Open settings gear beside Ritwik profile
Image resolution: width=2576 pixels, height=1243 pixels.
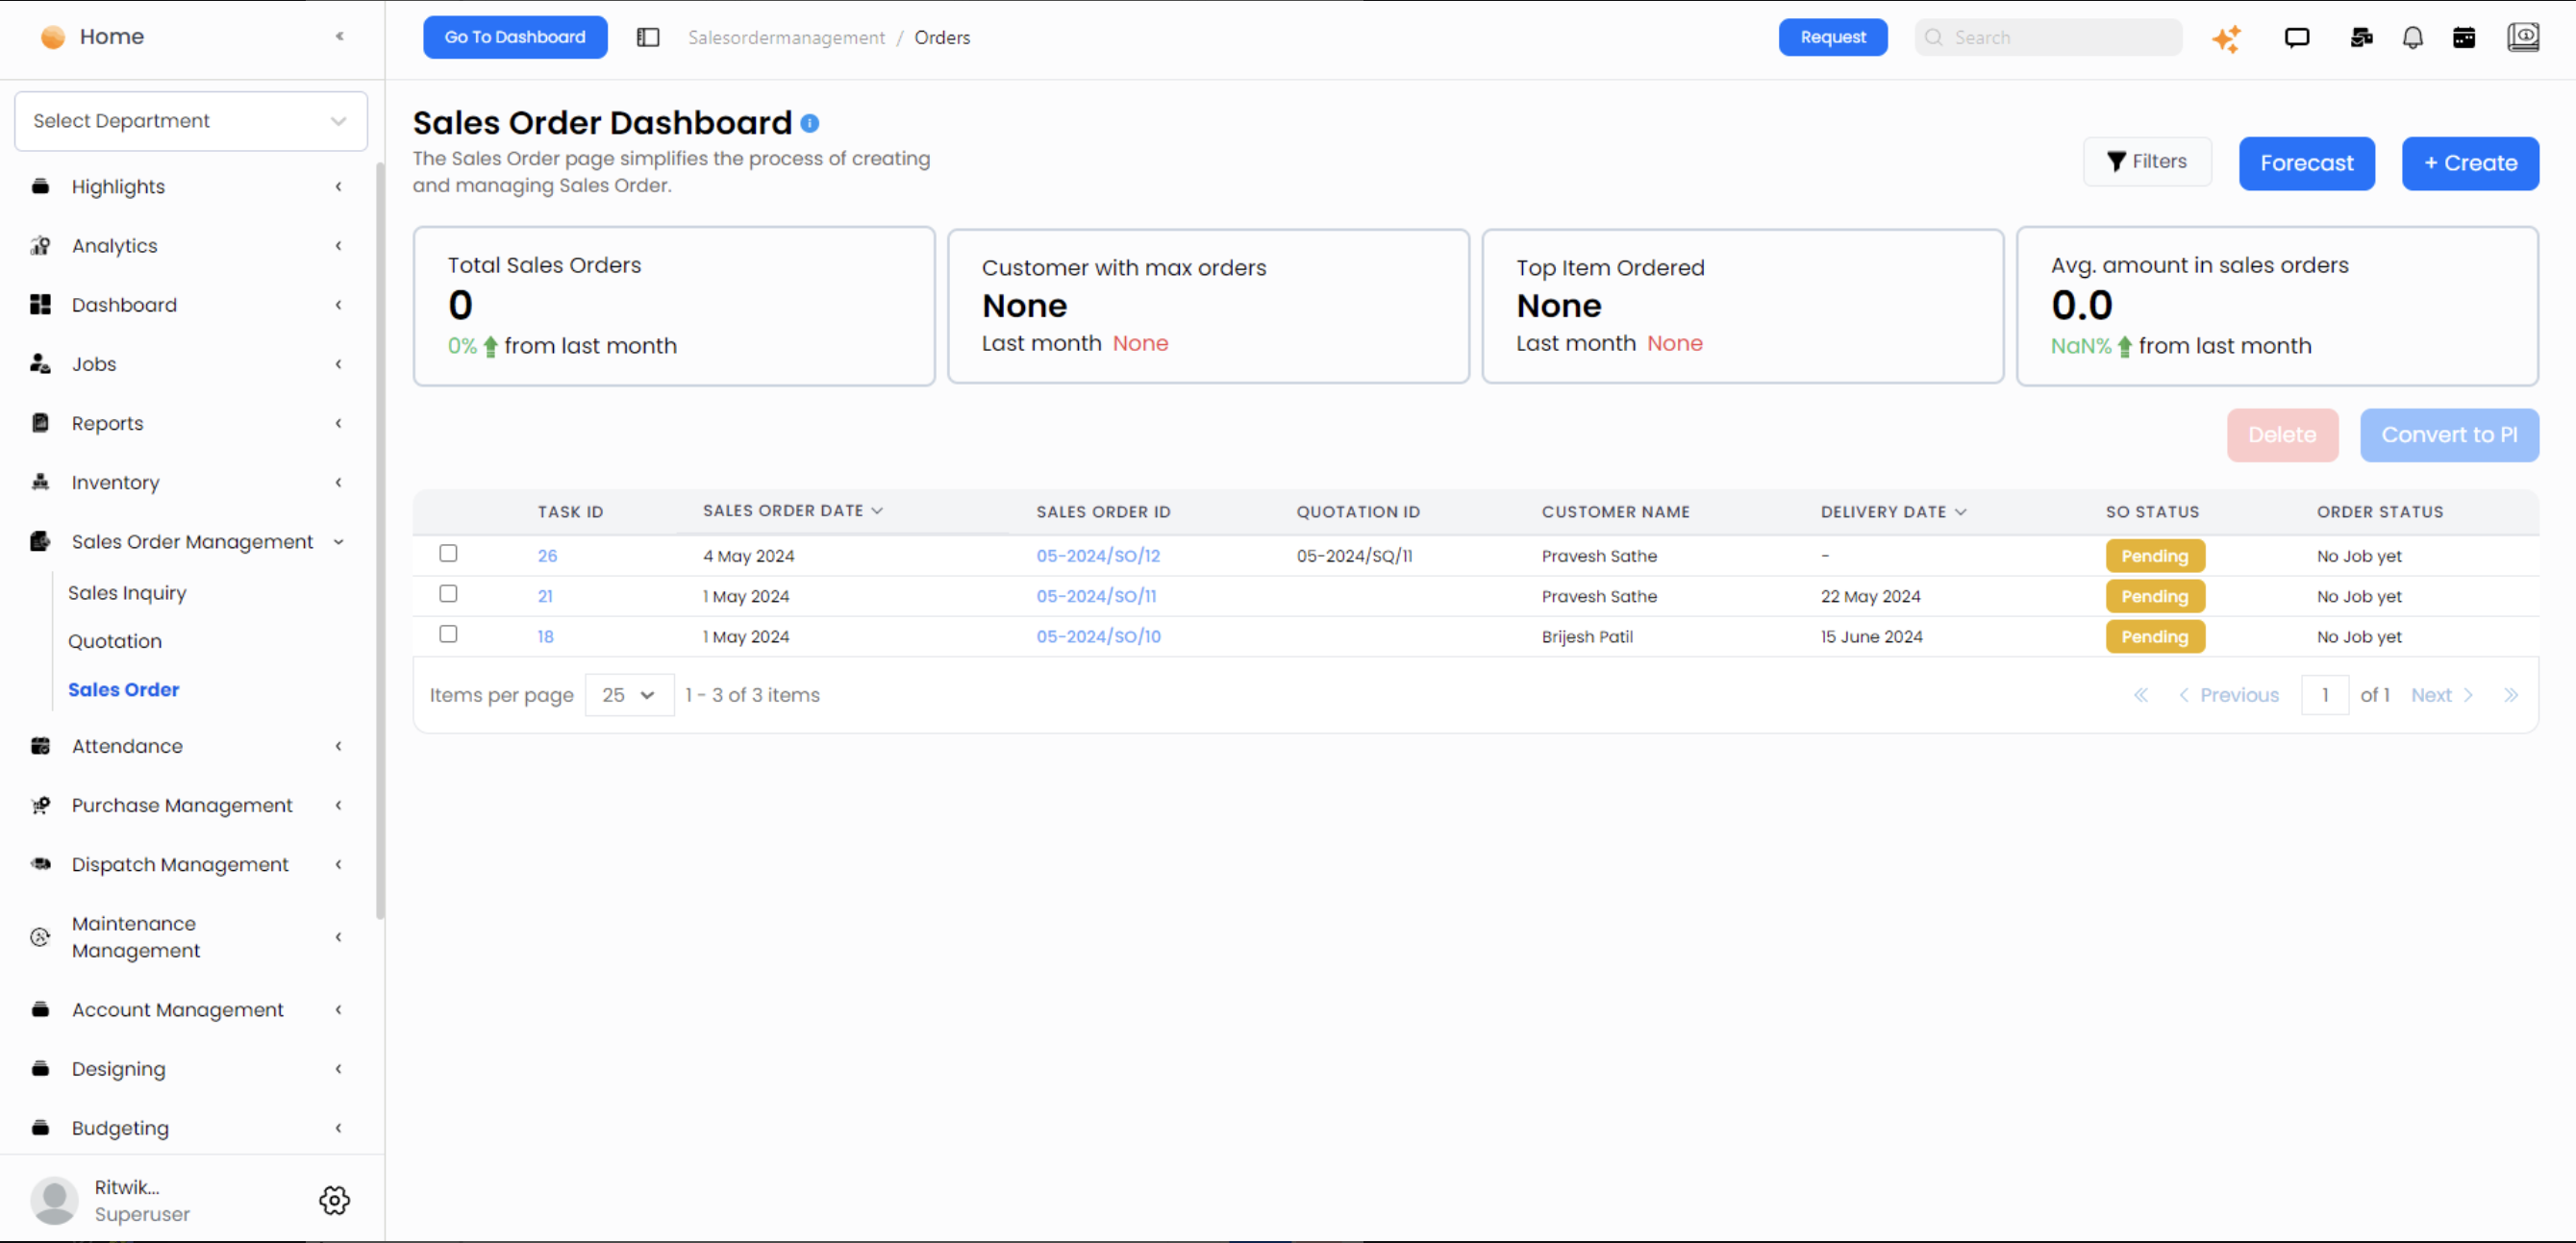tap(334, 1200)
